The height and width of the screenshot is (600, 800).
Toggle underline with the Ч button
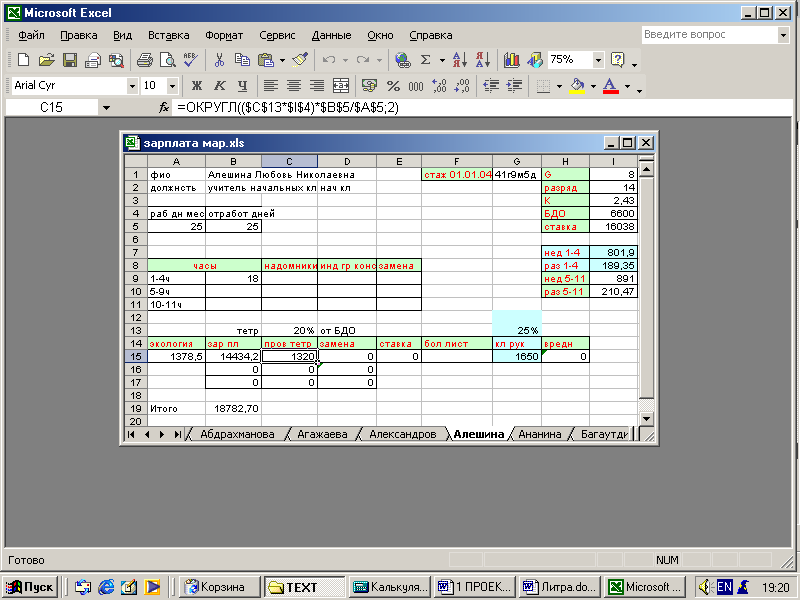point(241,86)
